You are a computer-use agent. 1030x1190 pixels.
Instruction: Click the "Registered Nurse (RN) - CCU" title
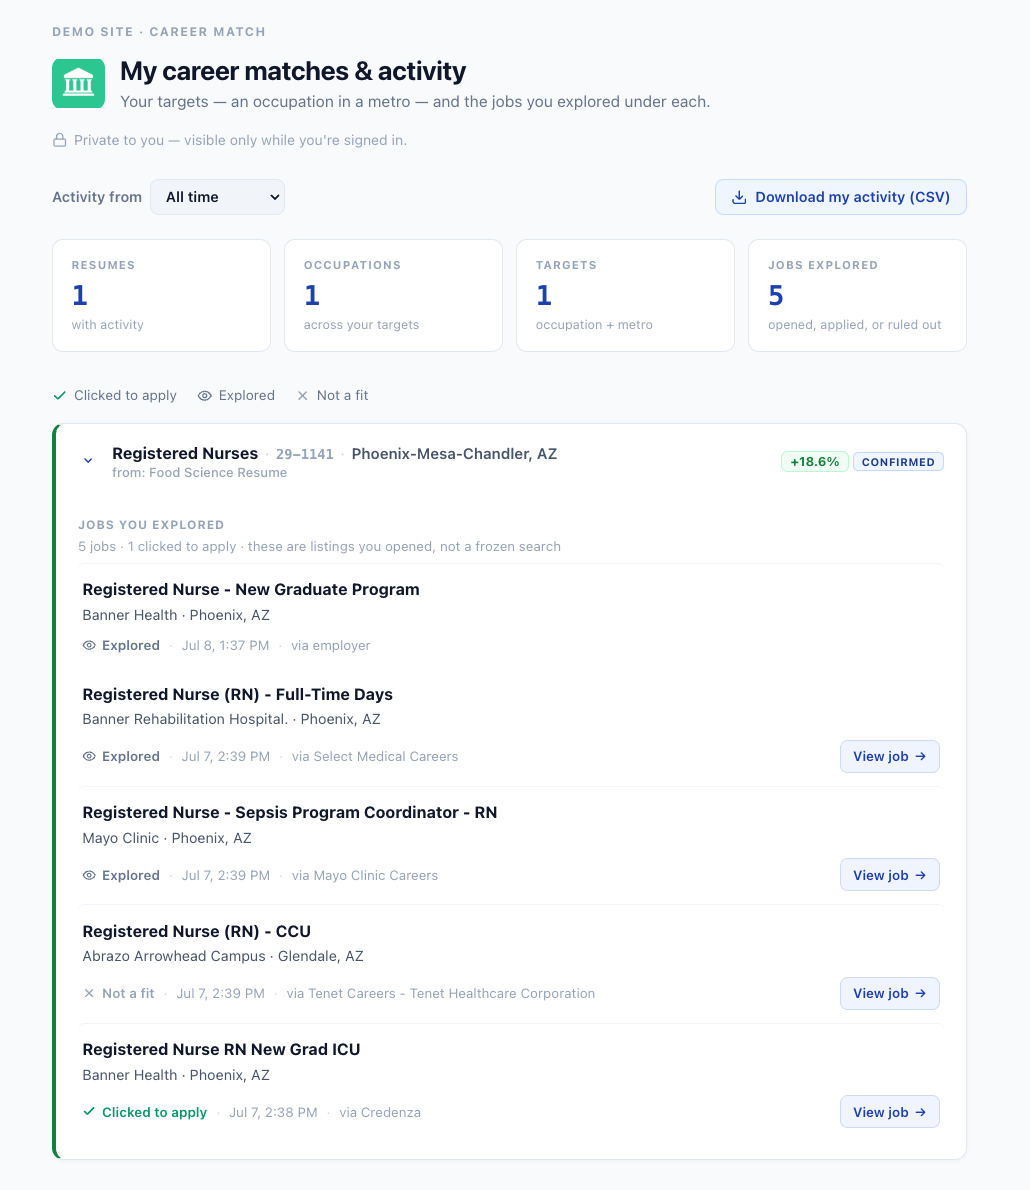point(197,931)
